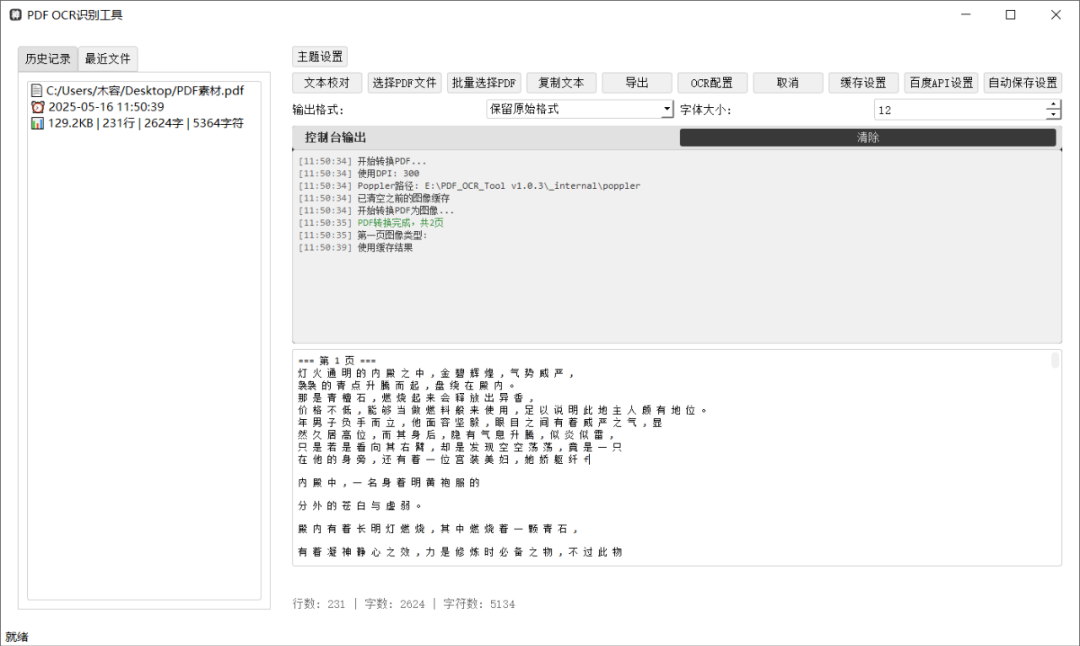Click 选择PDF文件 to choose a PDF
Viewport: 1080px width, 646px height.
pyautogui.click(x=404, y=83)
